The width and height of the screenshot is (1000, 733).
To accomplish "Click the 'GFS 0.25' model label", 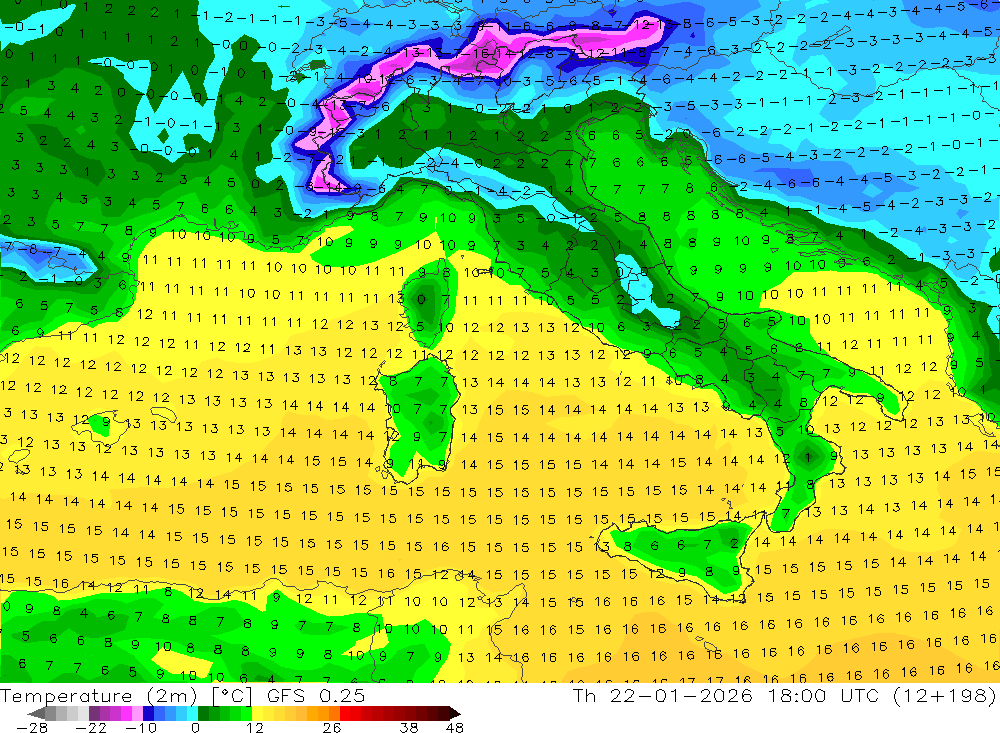I will click(x=316, y=696).
